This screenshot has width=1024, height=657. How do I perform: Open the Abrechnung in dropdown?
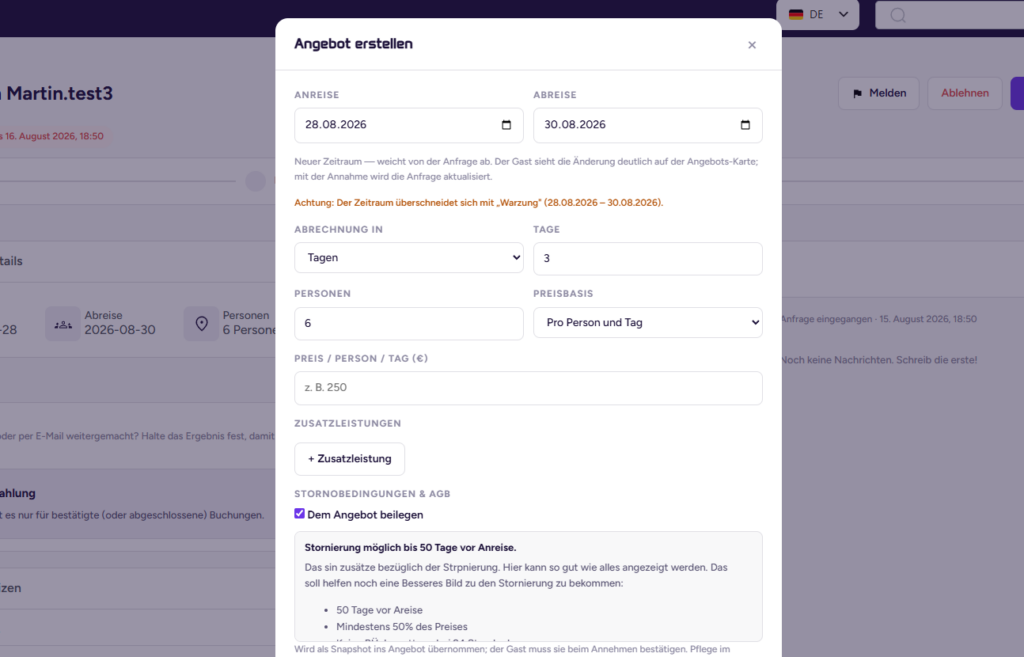tap(409, 257)
